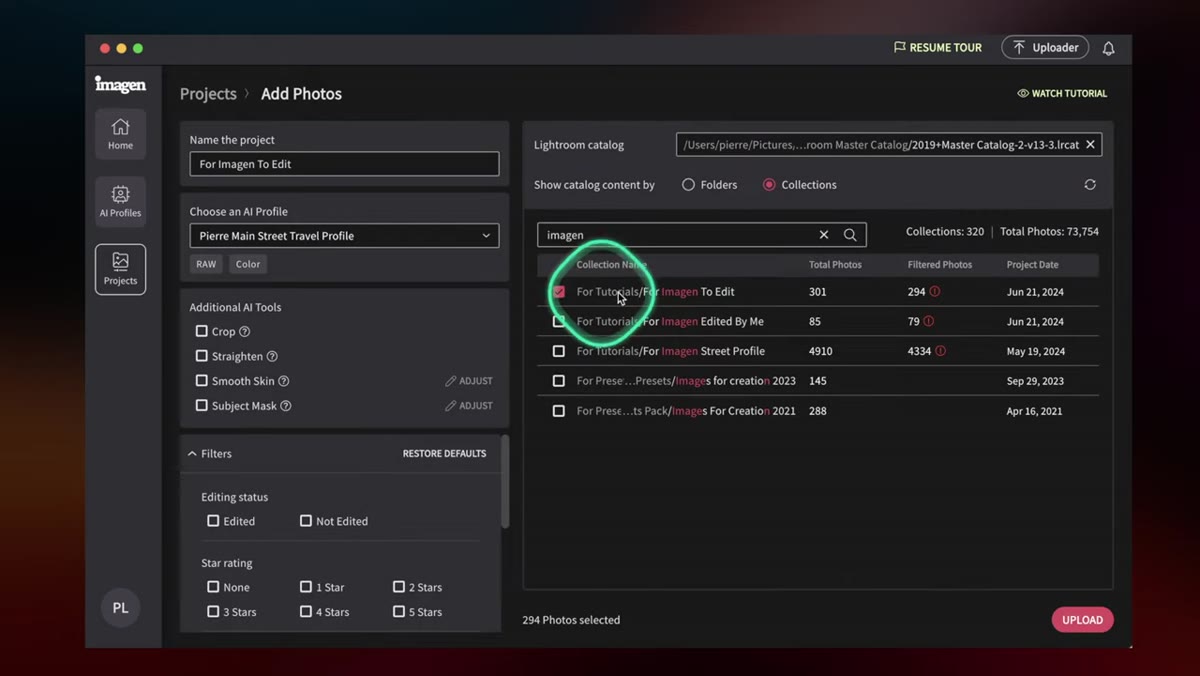Open AI Profiles in the sidebar
Image resolution: width=1200 pixels, height=676 pixels.
(120, 201)
